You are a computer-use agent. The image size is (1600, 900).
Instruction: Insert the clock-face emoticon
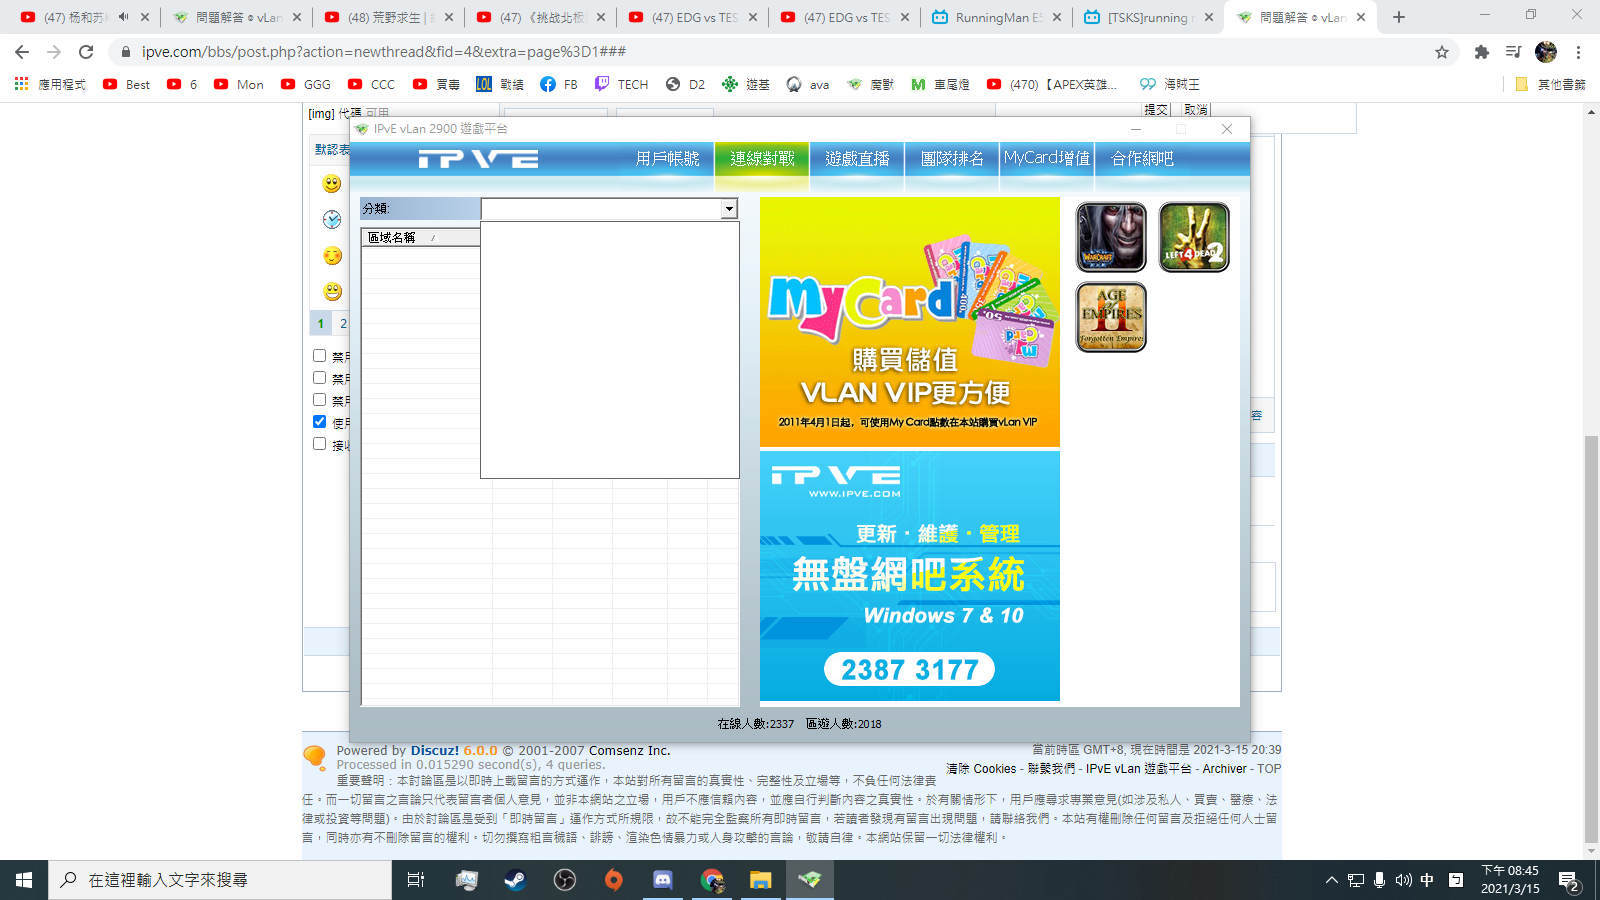[x=332, y=220]
